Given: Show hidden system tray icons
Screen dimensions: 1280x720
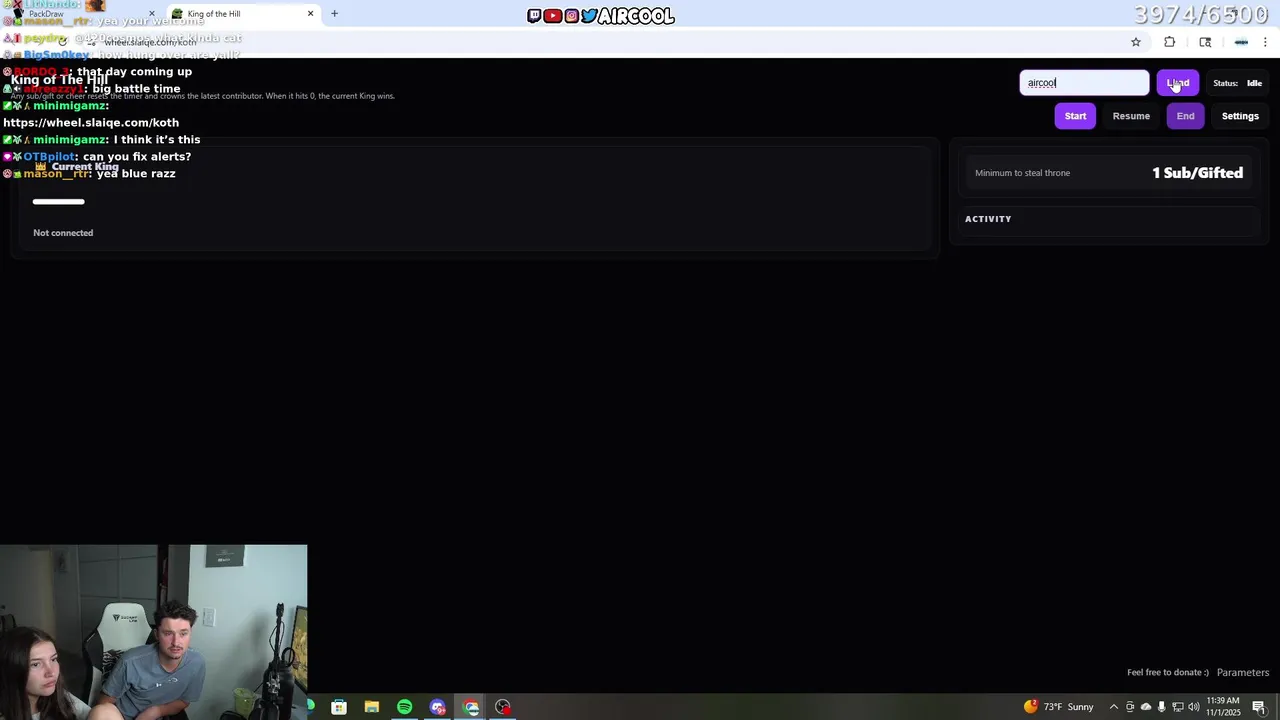Looking at the screenshot, I should click(1114, 707).
